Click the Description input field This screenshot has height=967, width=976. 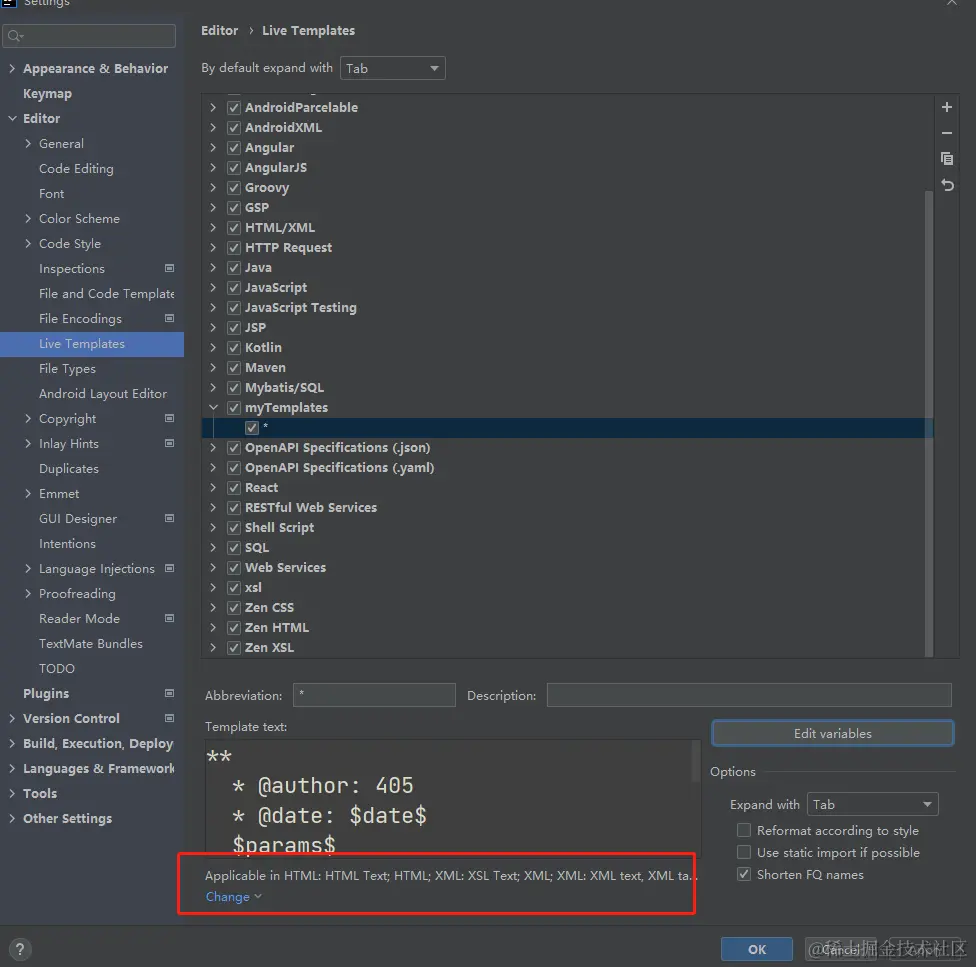pyautogui.click(x=749, y=695)
